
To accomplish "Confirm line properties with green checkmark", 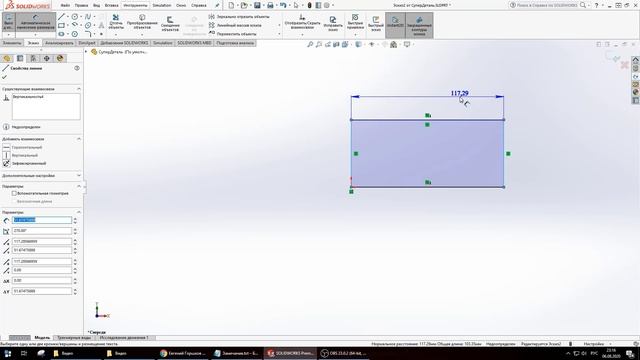I will click(x=4, y=77).
